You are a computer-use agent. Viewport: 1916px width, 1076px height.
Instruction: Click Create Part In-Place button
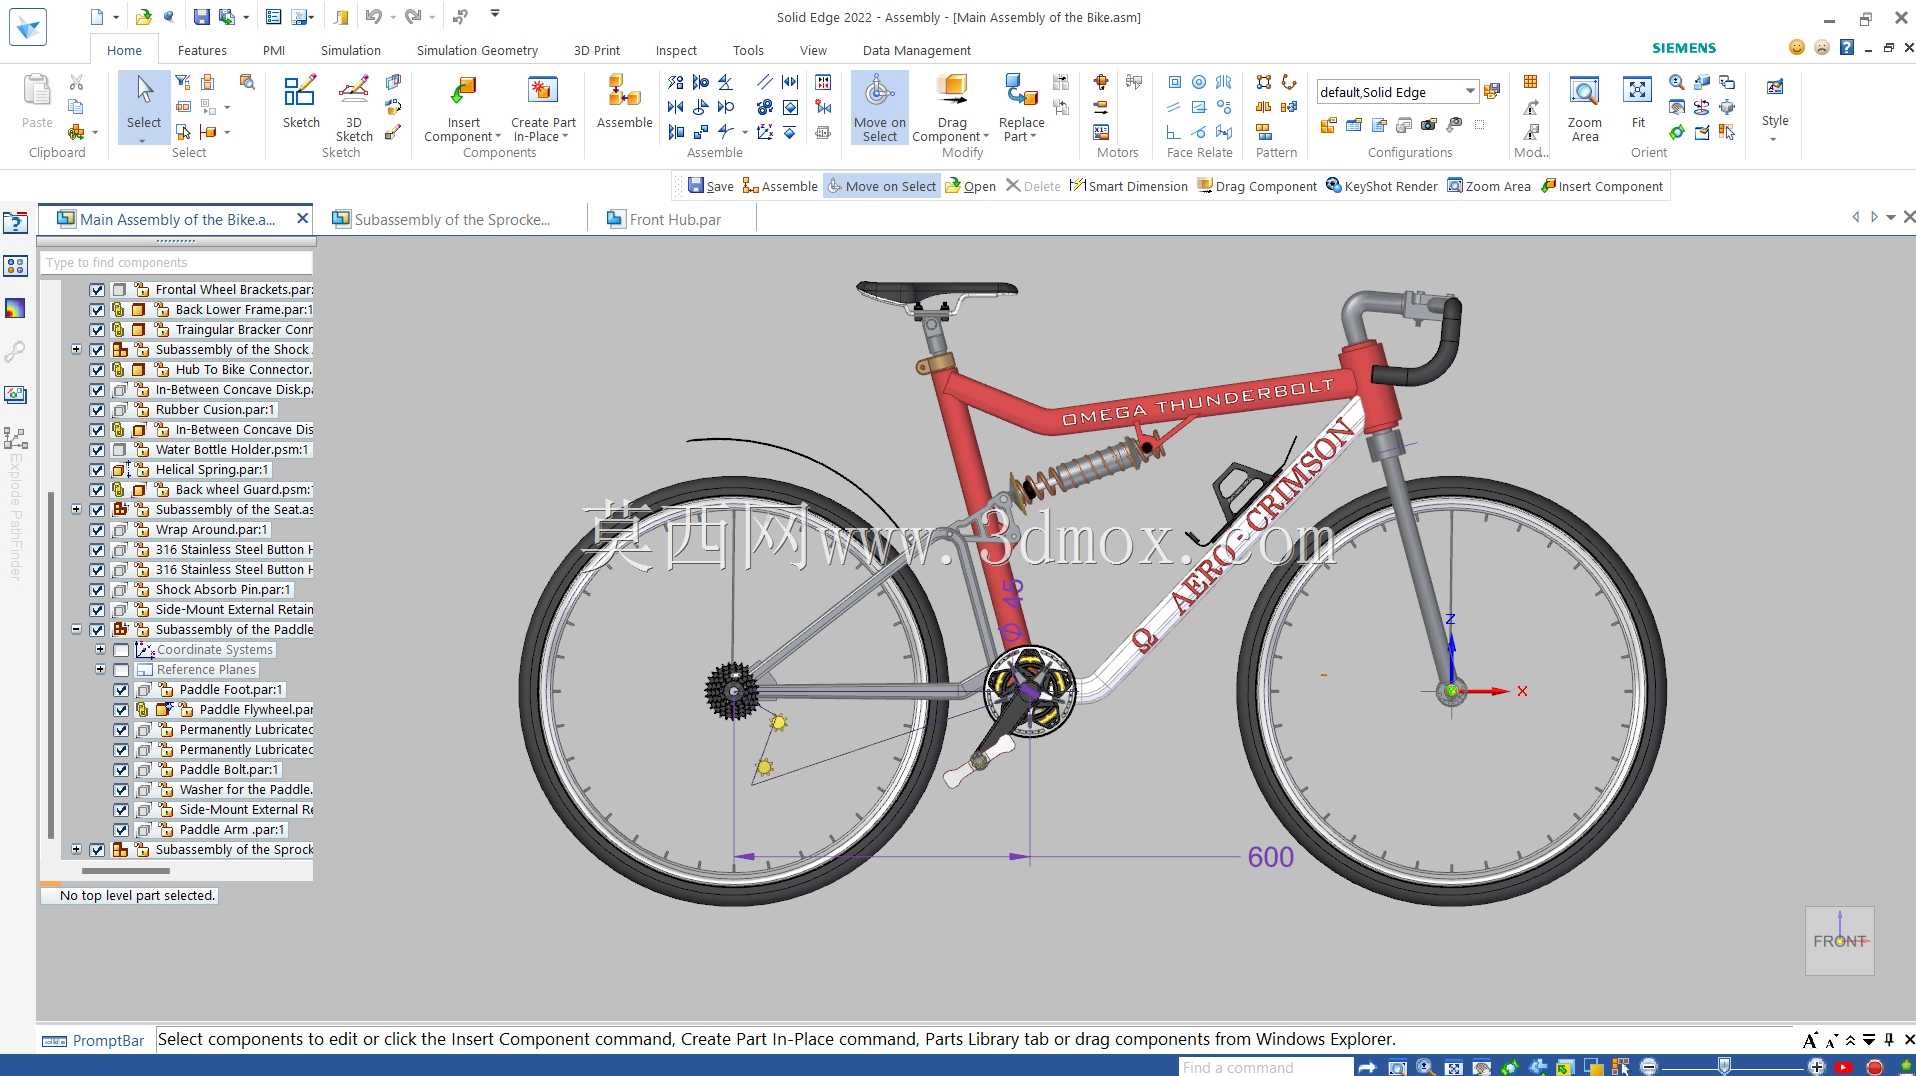[543, 109]
